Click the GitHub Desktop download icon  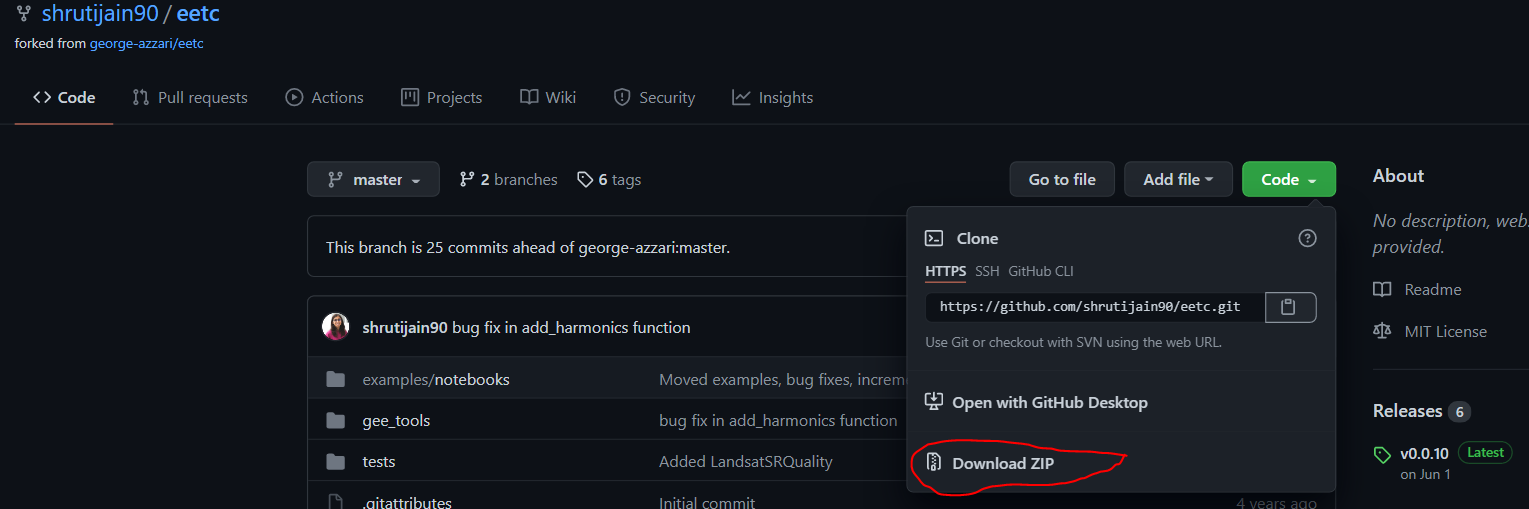934,402
